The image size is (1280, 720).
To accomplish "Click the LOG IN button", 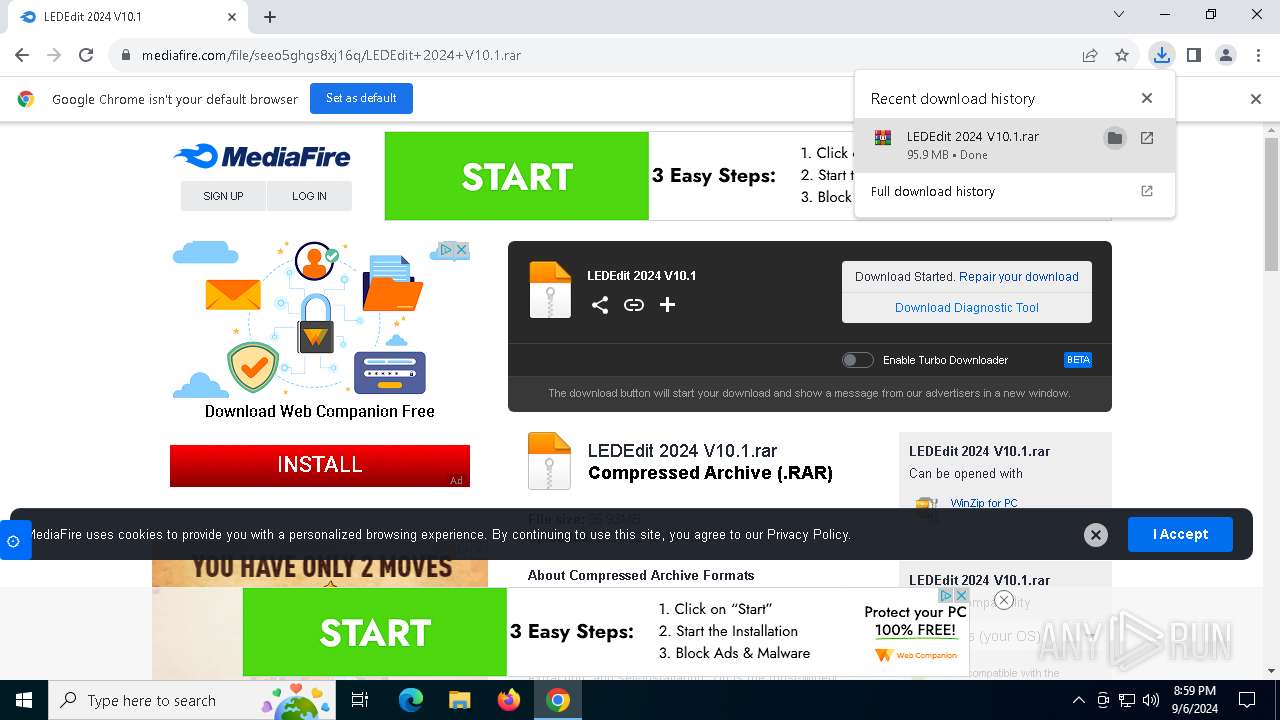I will (309, 196).
